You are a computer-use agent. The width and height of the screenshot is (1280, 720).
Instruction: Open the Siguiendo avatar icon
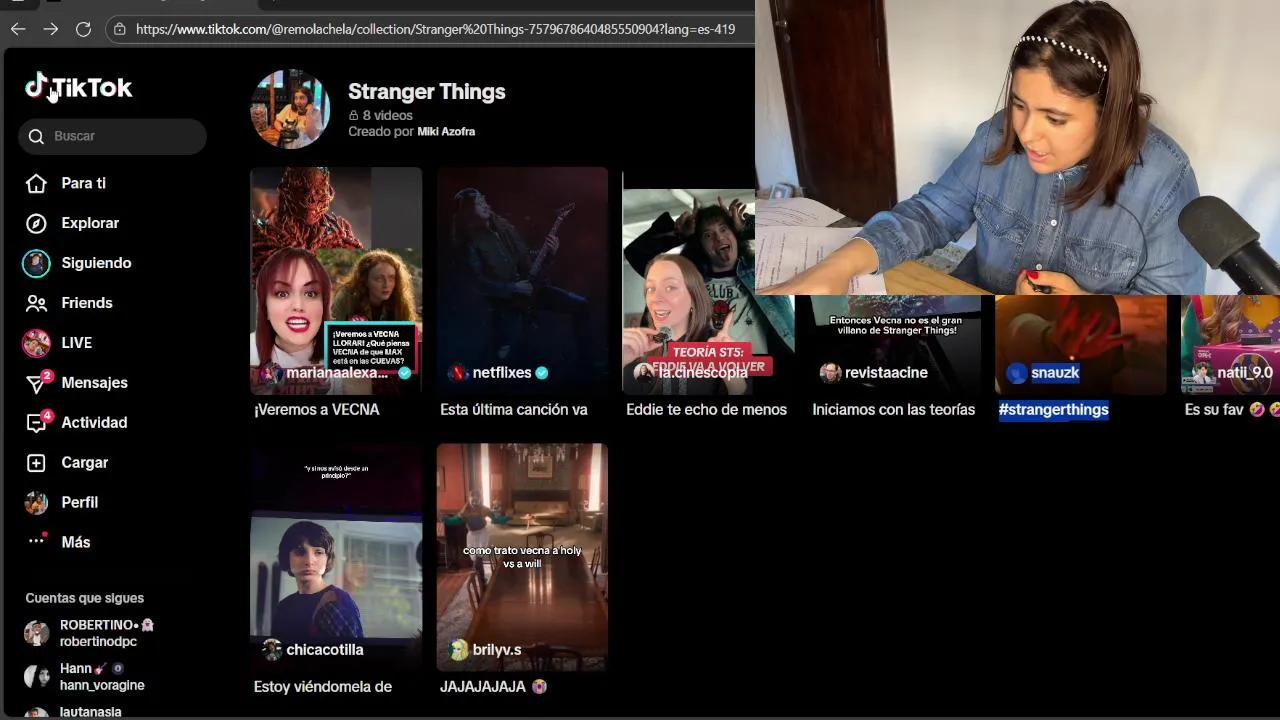pos(36,263)
